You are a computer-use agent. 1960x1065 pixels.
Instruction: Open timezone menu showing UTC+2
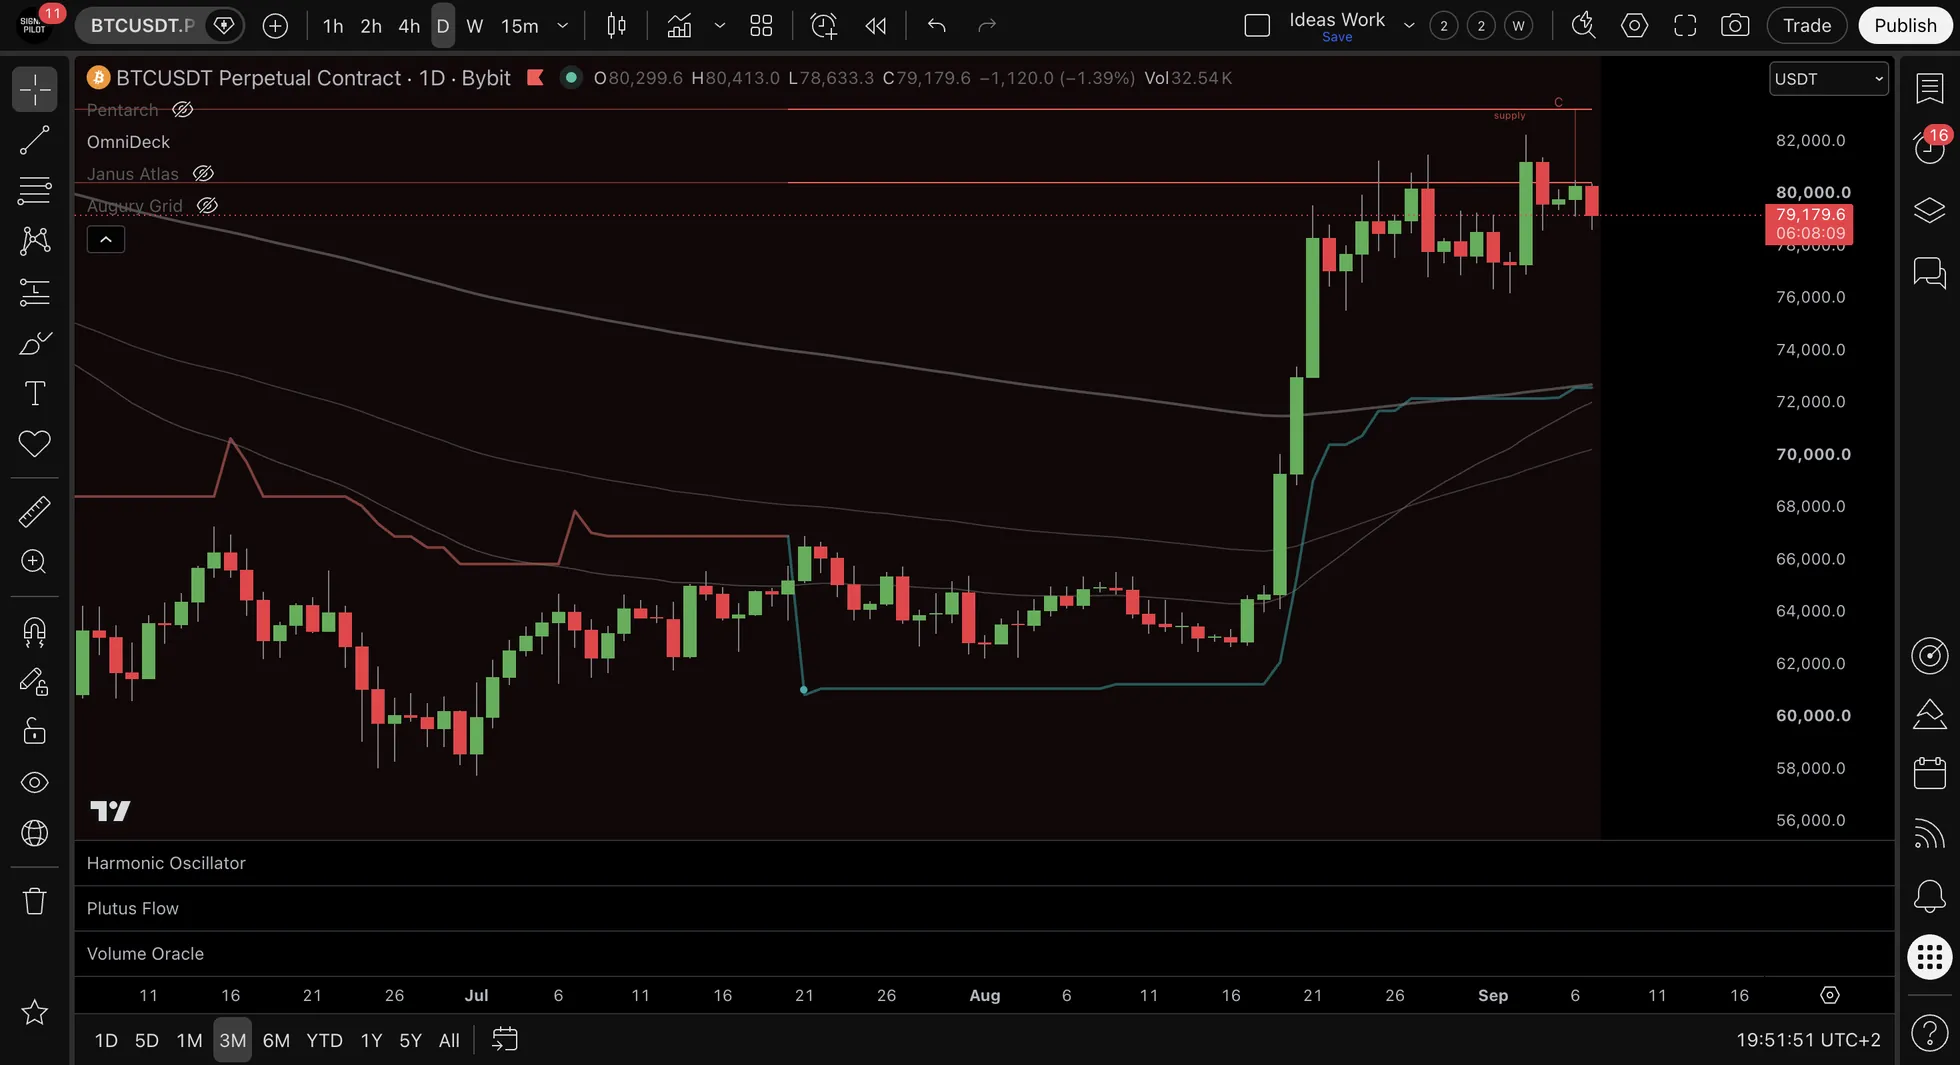pyautogui.click(x=1808, y=1040)
